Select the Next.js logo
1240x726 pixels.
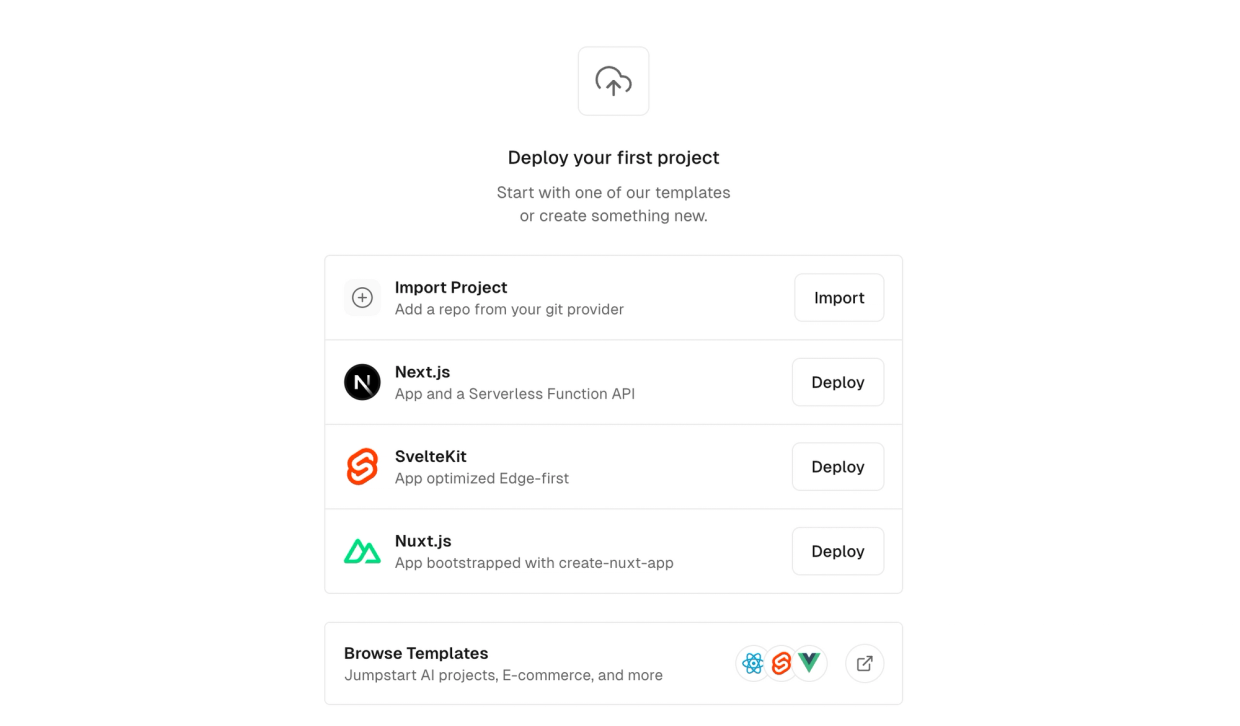pyautogui.click(x=362, y=382)
